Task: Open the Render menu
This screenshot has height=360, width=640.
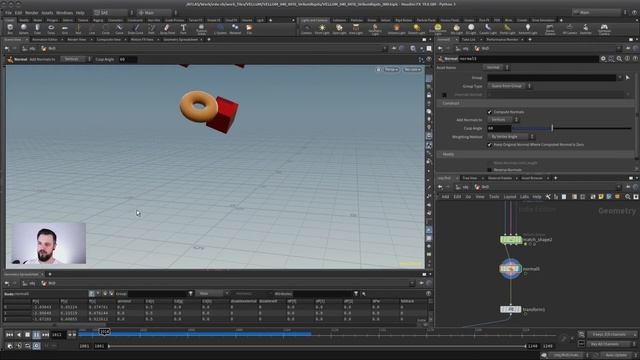Action: click(x=31, y=13)
